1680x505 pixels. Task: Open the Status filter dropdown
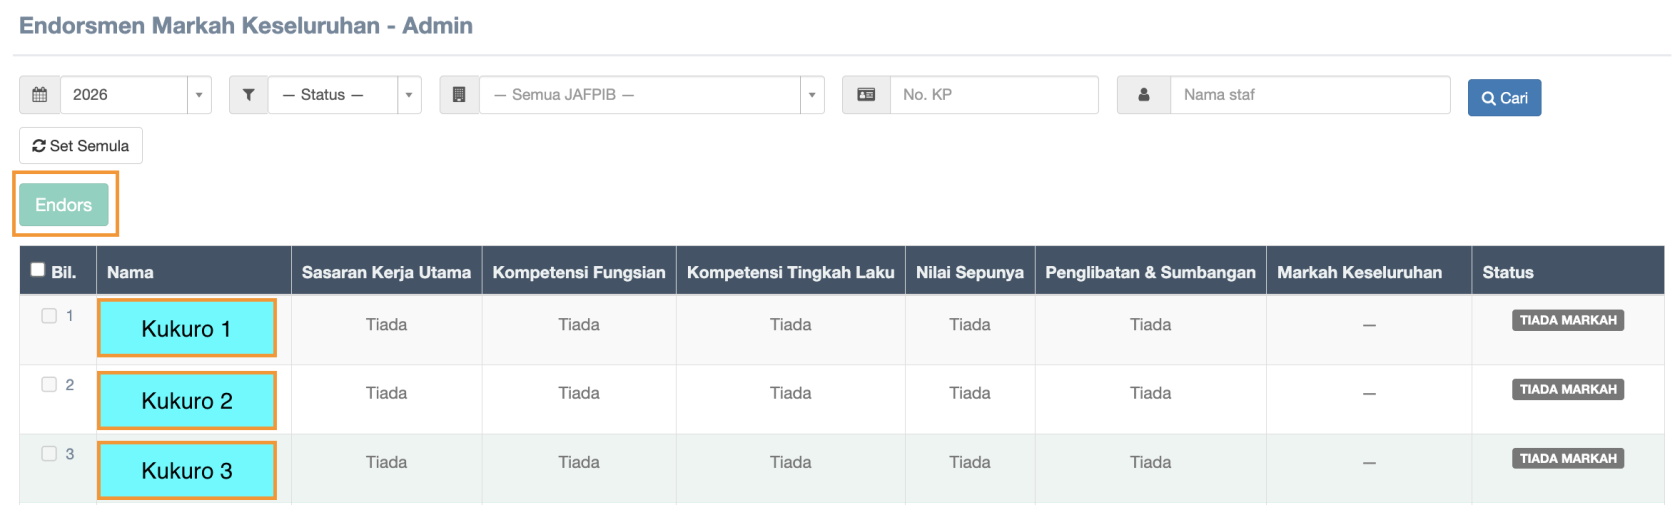tap(343, 95)
